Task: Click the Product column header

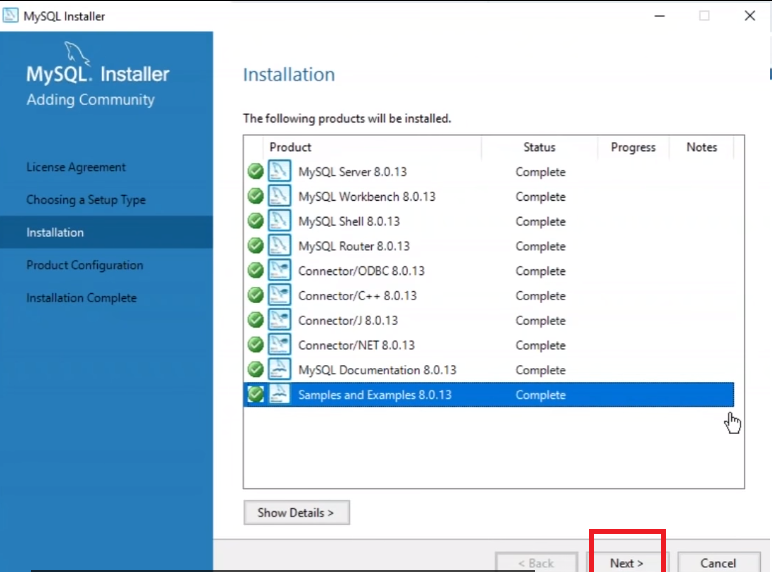Action: (x=290, y=147)
